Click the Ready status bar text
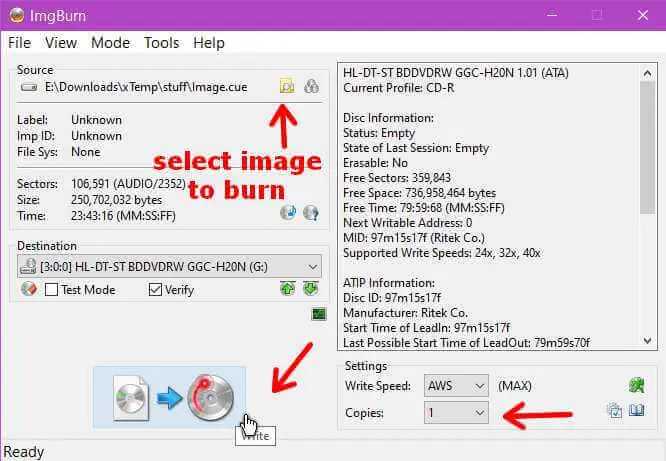666x461 pixels. coord(24,452)
